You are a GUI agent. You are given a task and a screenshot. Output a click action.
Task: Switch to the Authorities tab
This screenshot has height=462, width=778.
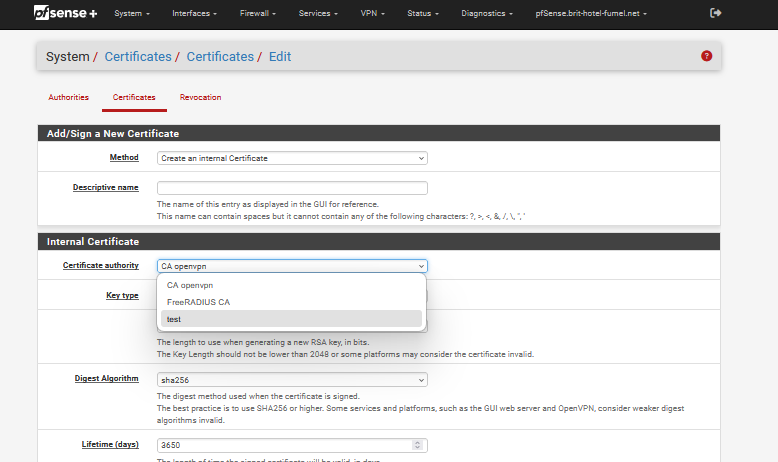69,97
